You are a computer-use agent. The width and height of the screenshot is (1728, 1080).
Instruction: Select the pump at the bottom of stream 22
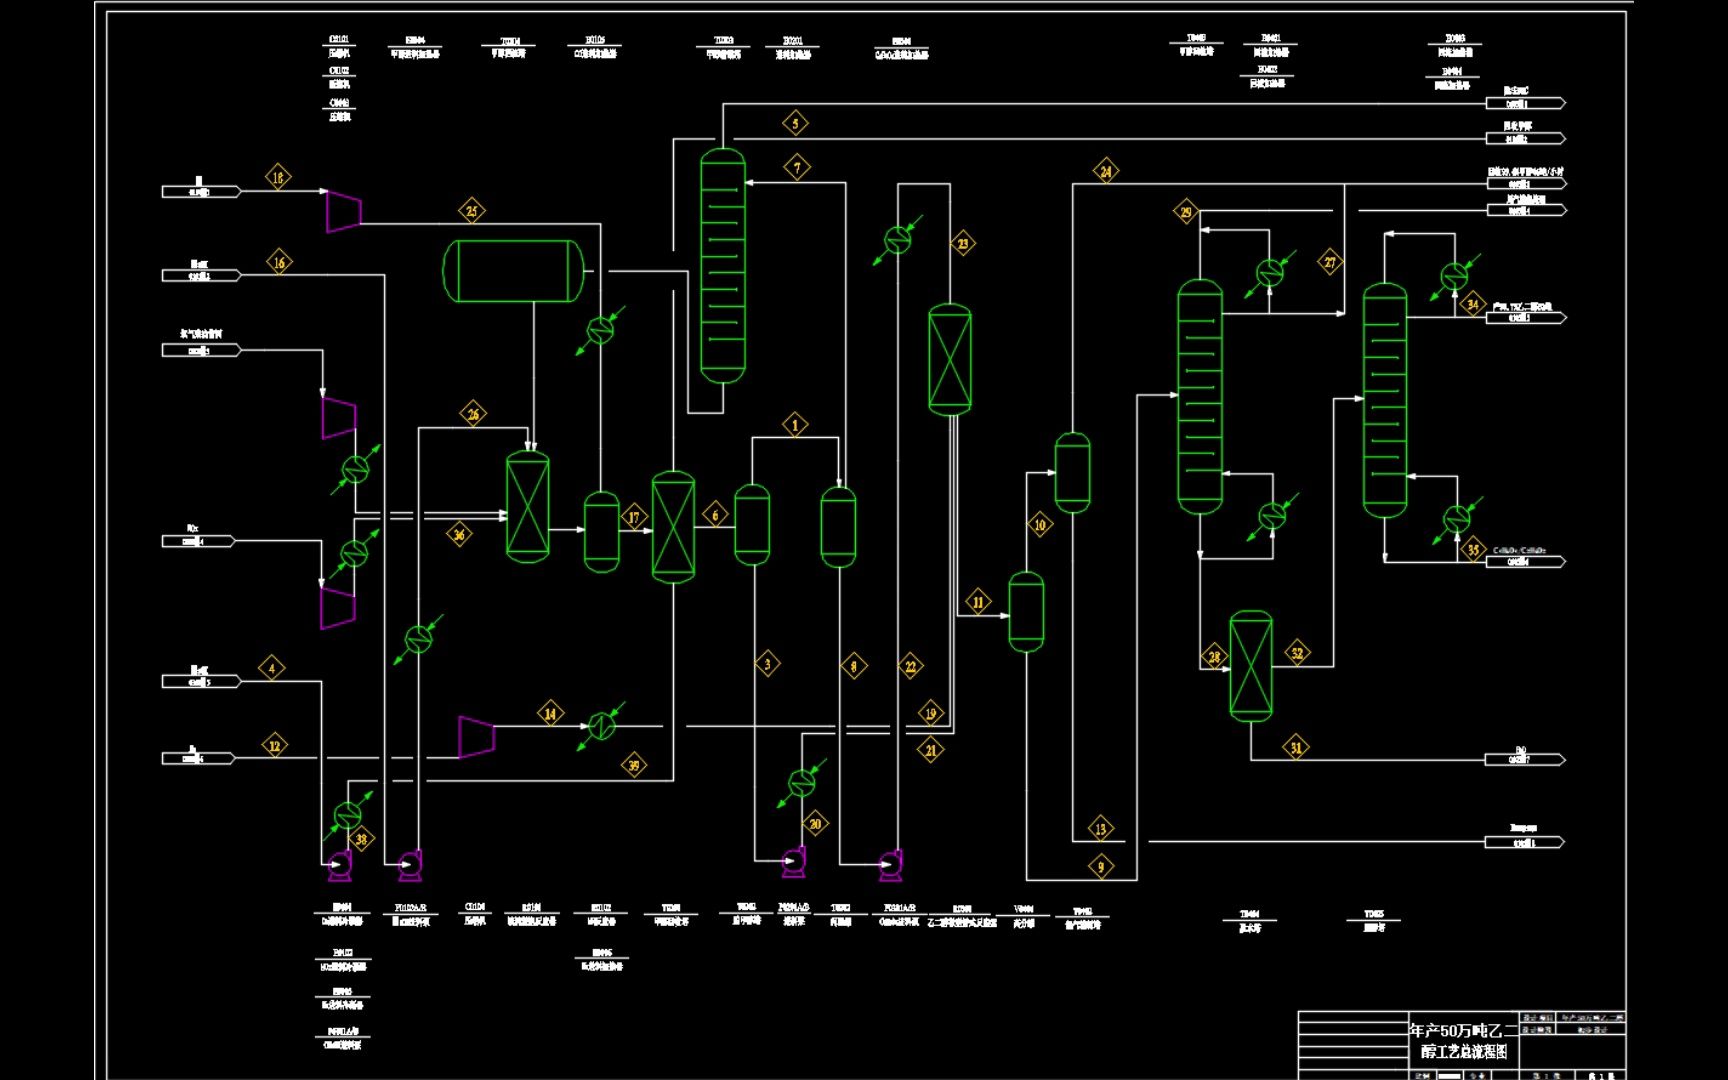coord(889,866)
